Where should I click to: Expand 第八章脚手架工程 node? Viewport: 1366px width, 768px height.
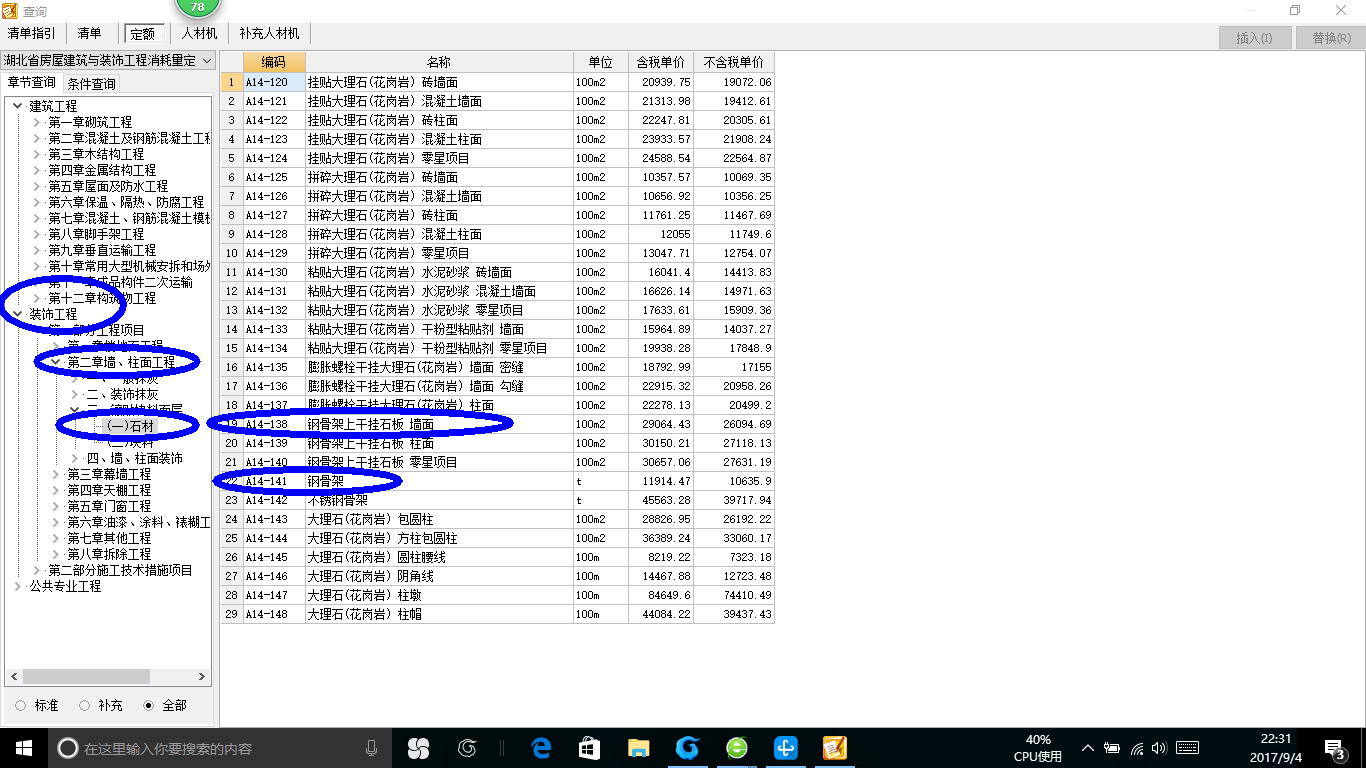click(37, 234)
